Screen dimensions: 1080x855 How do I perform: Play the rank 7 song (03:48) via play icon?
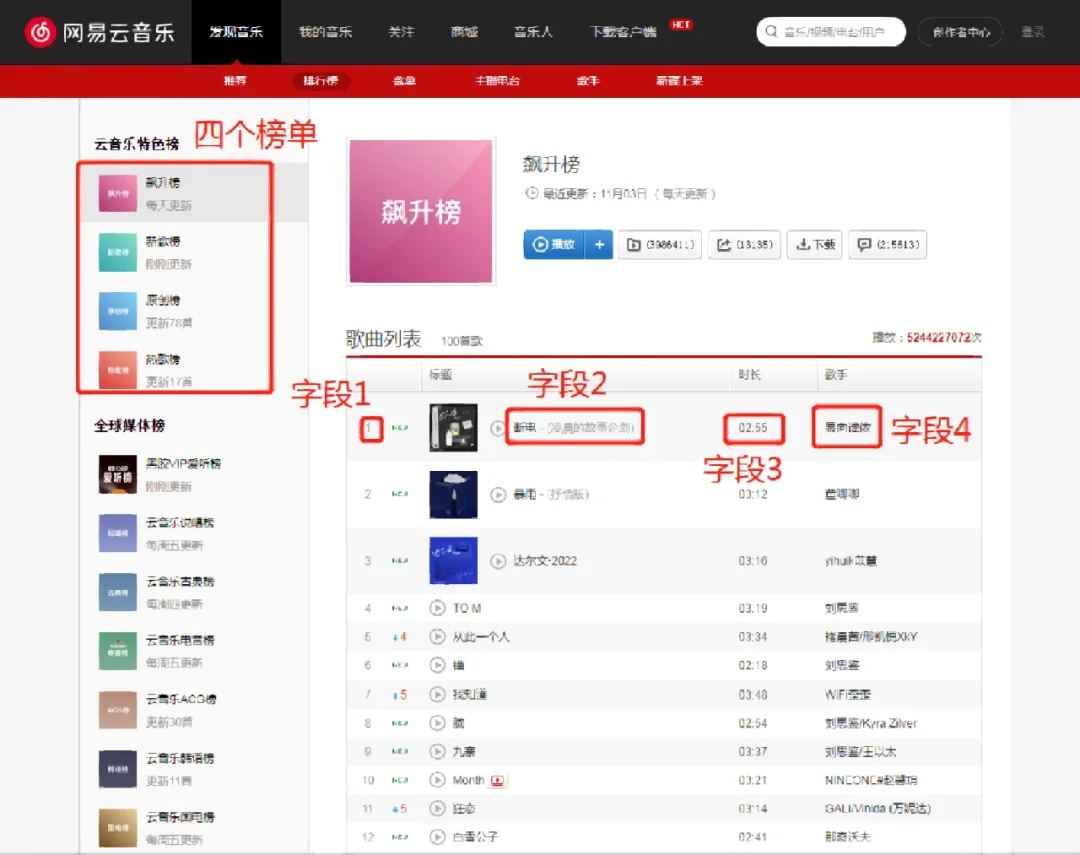tap(437, 694)
